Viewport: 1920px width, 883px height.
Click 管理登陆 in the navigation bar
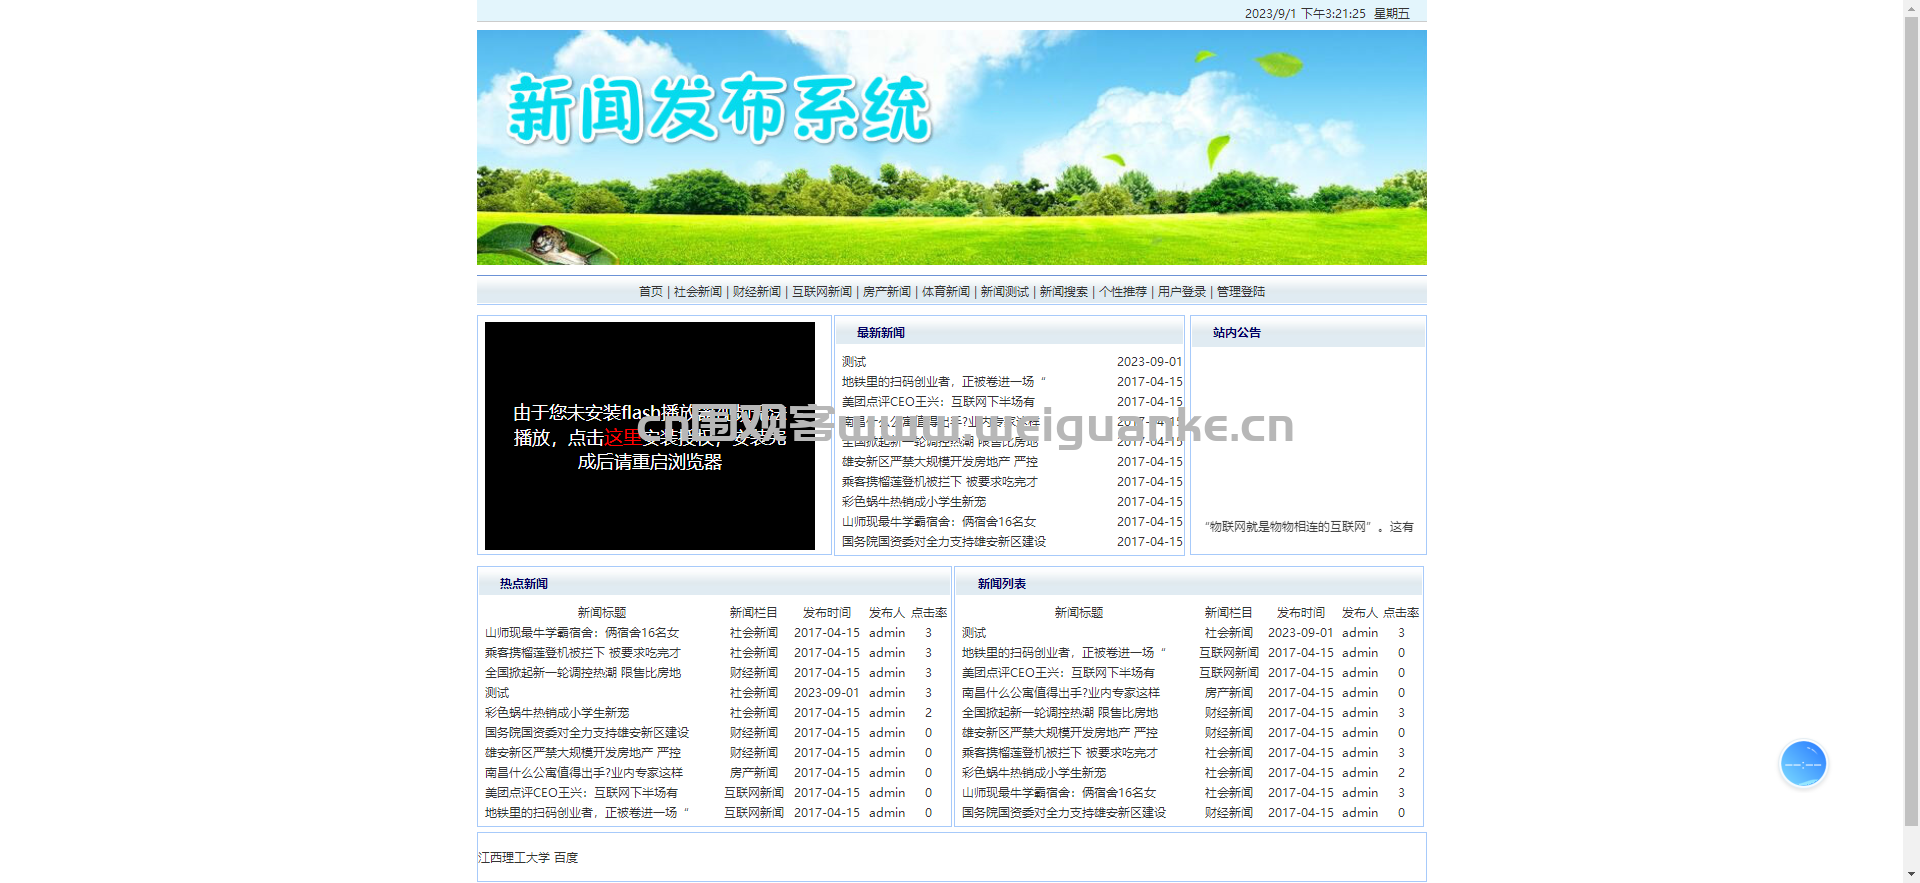point(1241,292)
